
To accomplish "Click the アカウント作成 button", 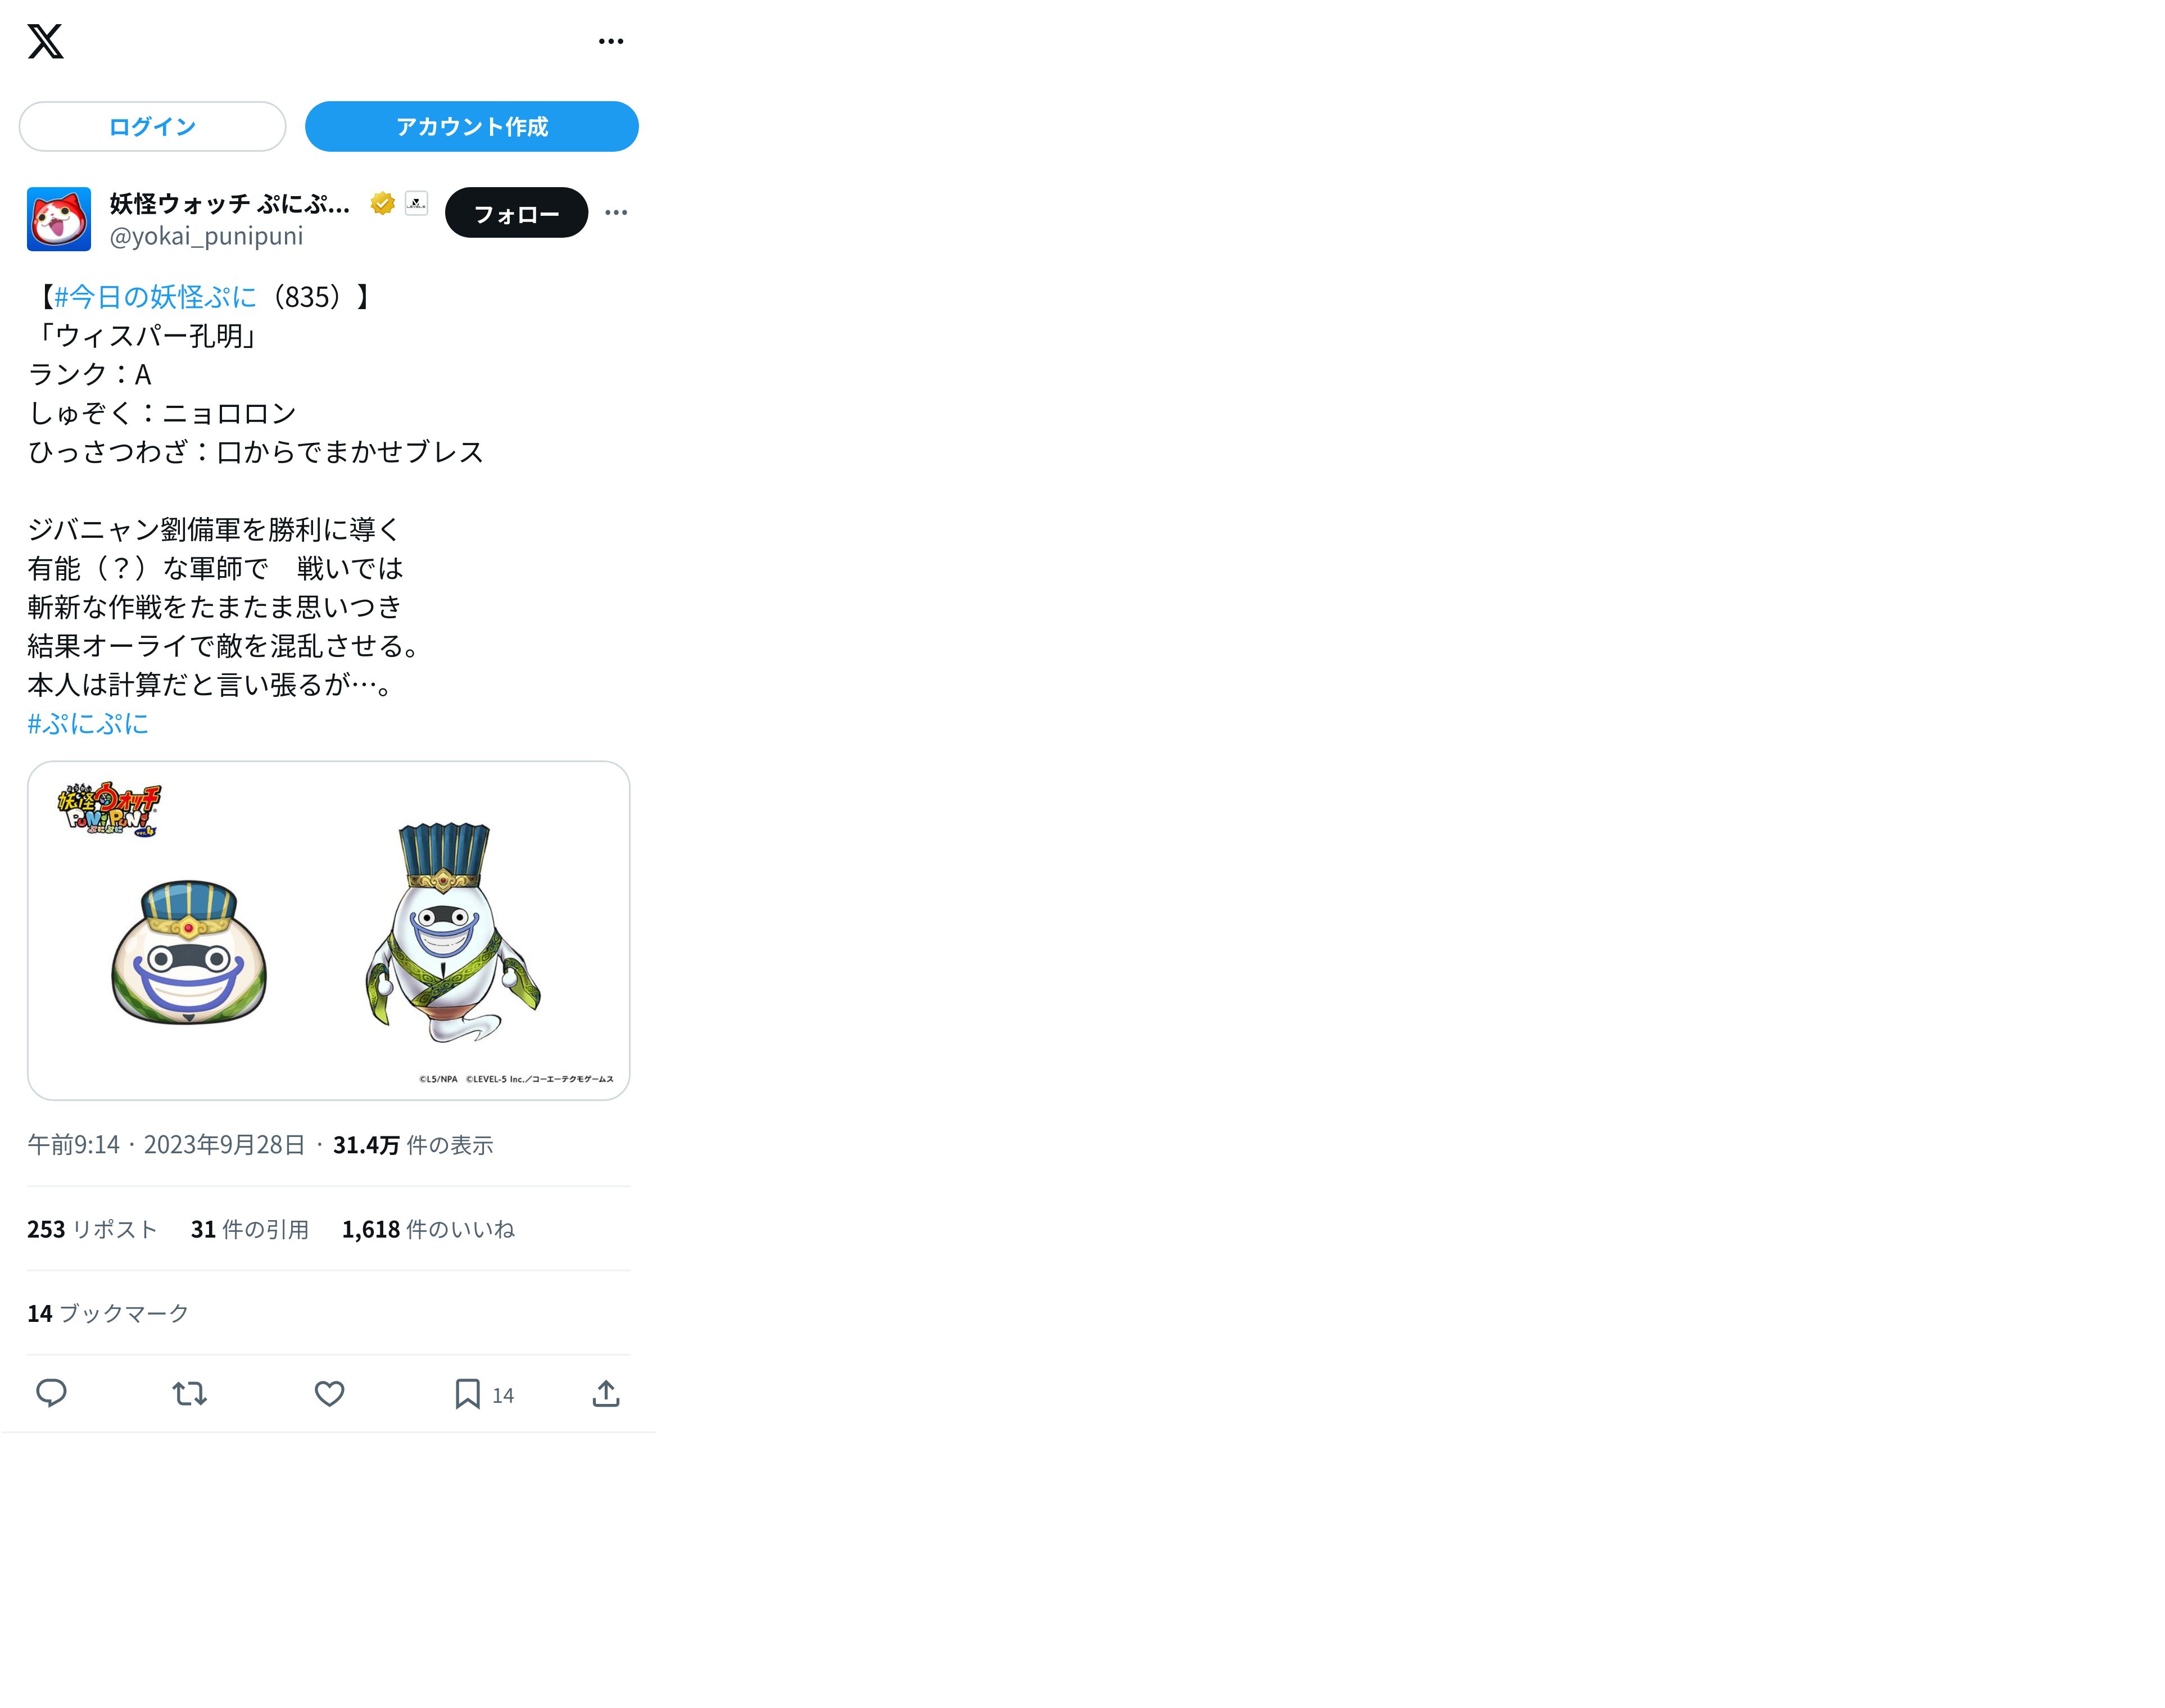I will (x=472, y=126).
